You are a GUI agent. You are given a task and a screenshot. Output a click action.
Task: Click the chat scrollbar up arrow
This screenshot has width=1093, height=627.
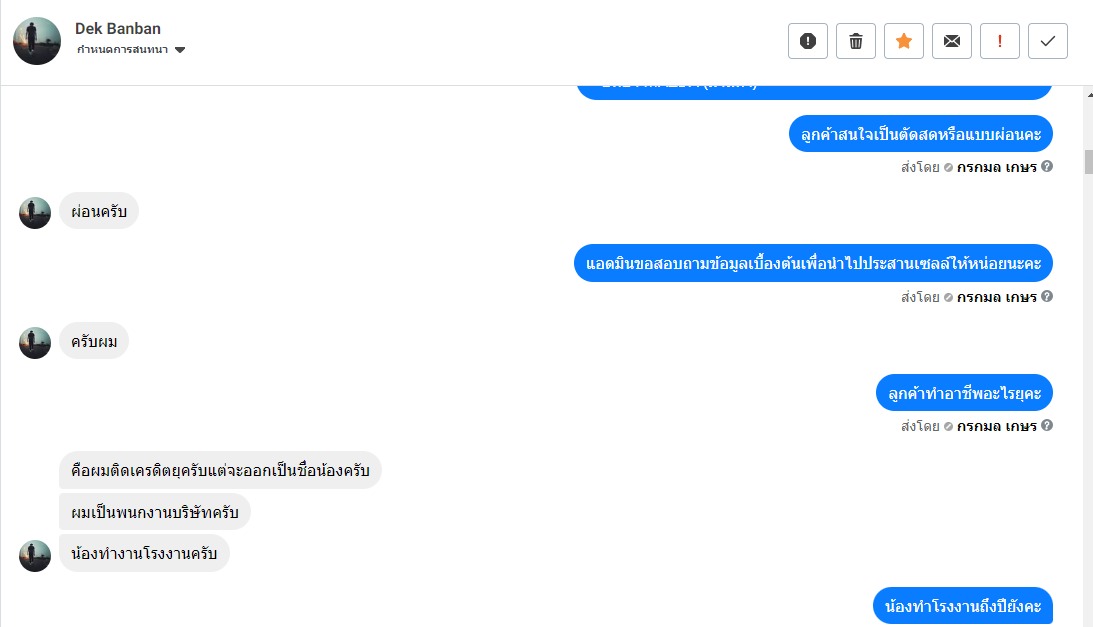(x=1089, y=94)
